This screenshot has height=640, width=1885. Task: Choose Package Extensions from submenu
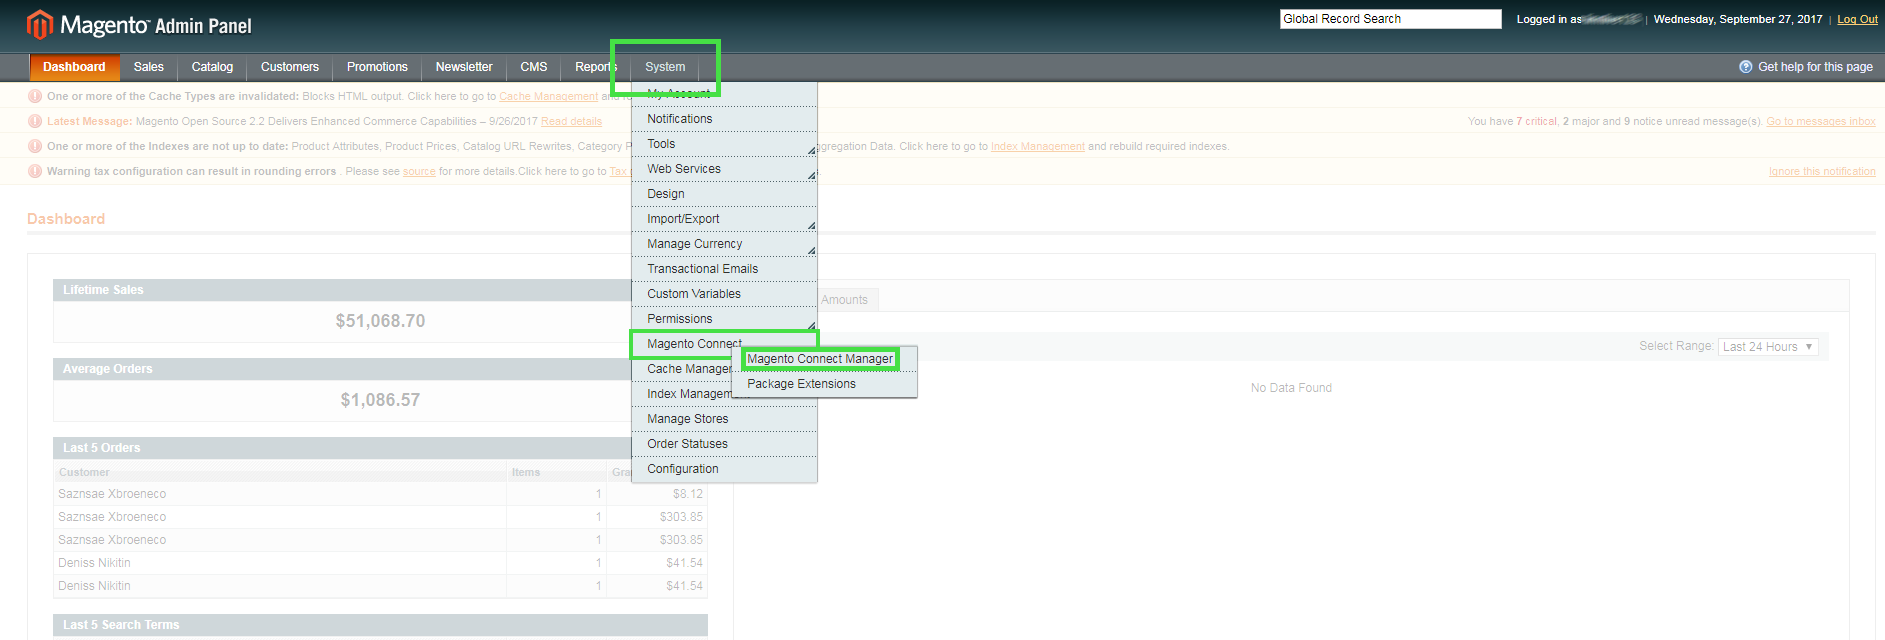[801, 384]
